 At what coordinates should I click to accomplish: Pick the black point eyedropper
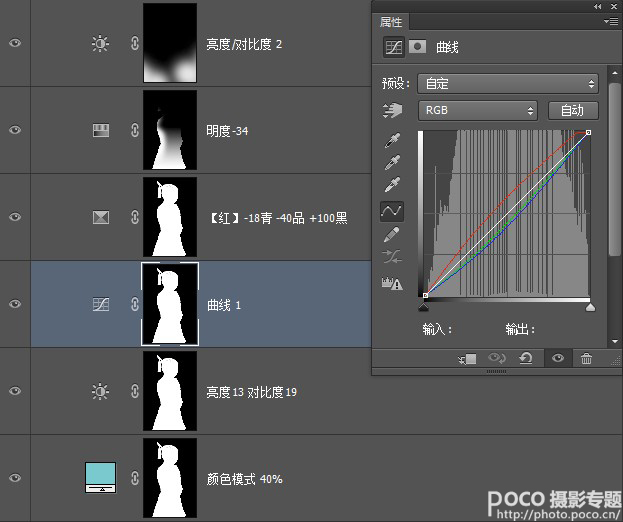pos(393,140)
